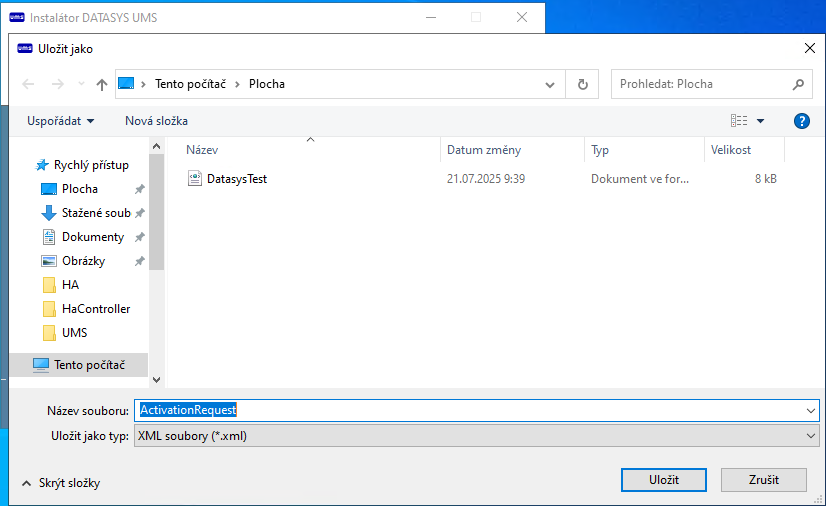Click the pin icon next to Plocha
Screen dimensions: 826x506
pos(140,189)
